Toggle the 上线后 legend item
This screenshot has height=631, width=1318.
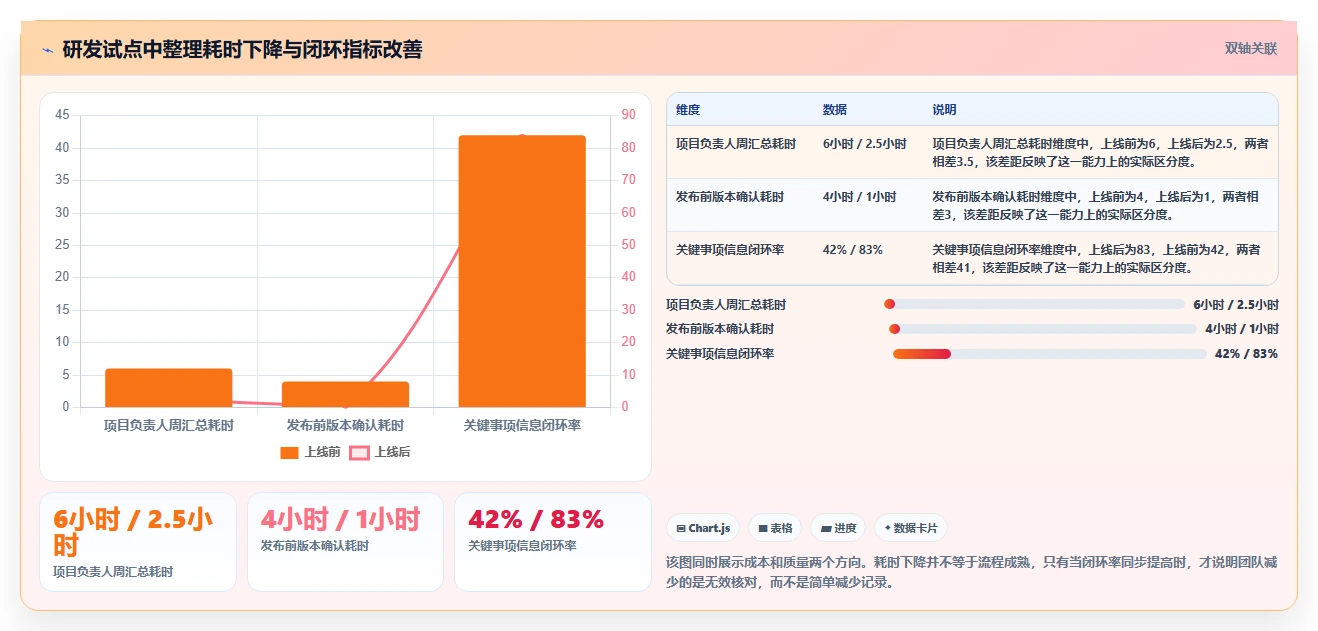(x=379, y=452)
